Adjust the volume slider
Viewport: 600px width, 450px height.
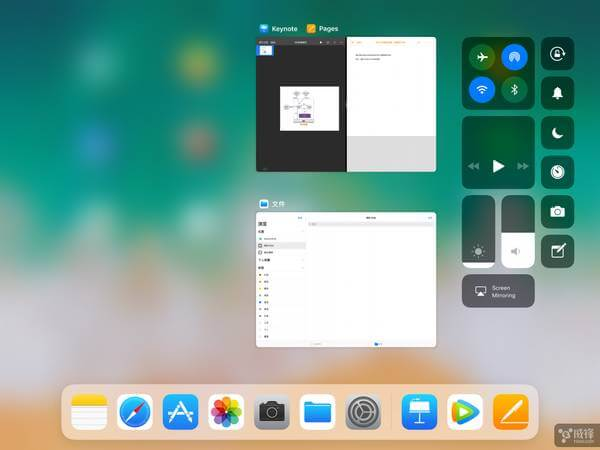(x=518, y=232)
